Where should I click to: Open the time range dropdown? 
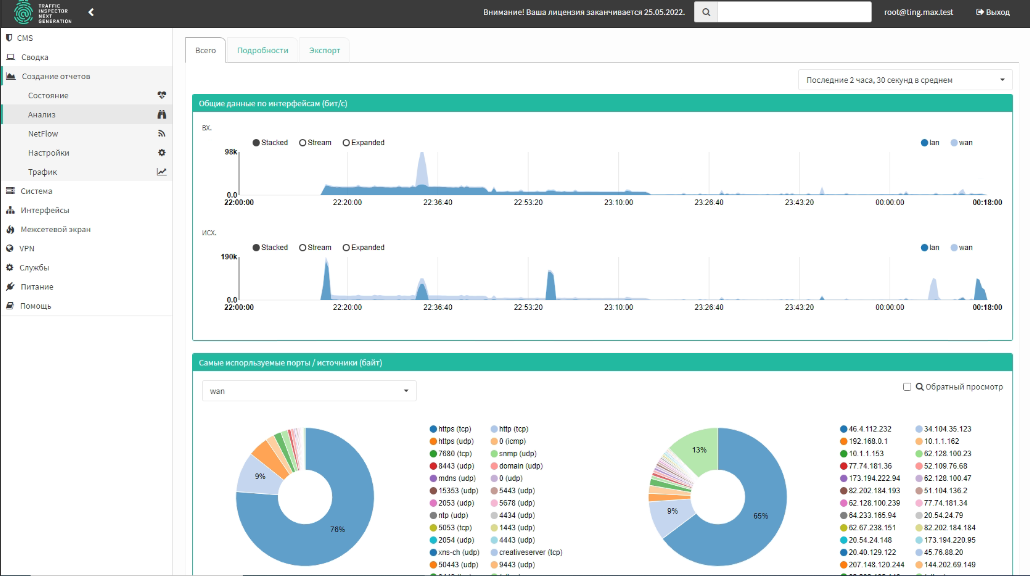coord(905,80)
